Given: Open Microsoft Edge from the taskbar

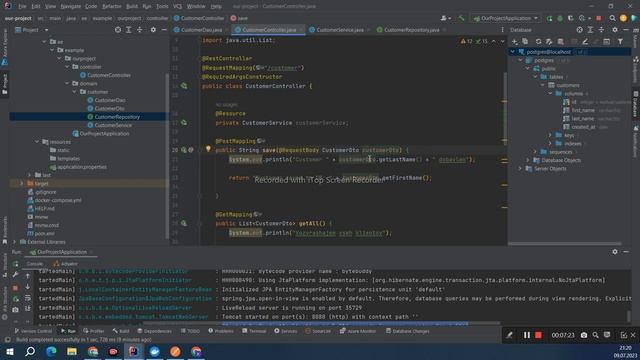Looking at the screenshot, I should [x=51, y=351].
